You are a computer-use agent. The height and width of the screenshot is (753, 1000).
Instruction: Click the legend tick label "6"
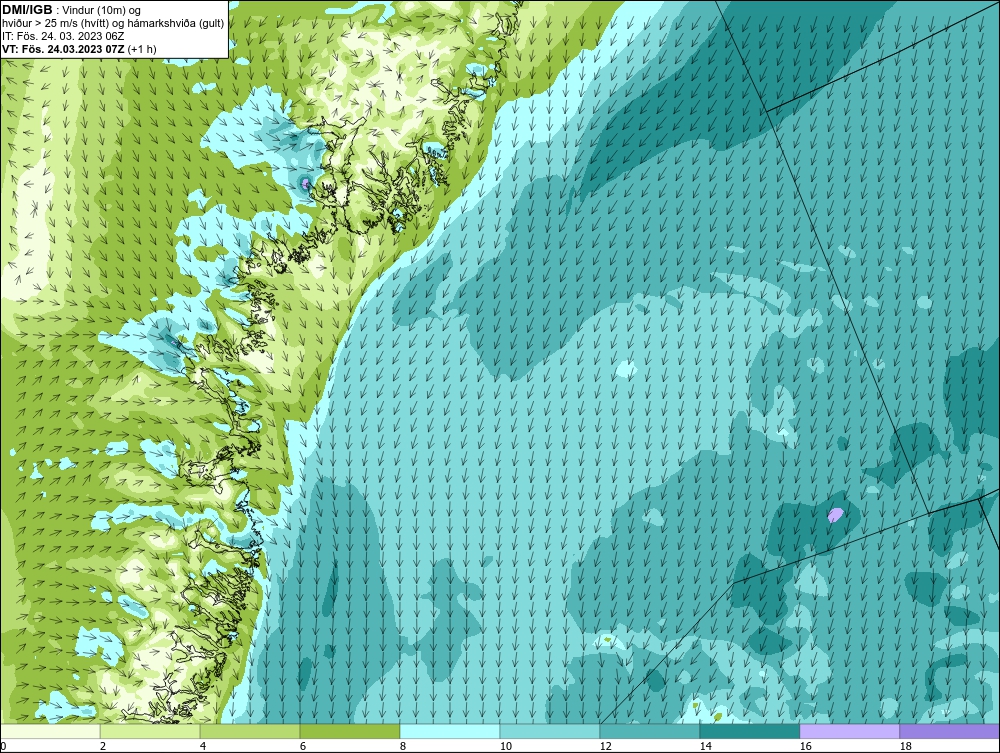(x=303, y=746)
